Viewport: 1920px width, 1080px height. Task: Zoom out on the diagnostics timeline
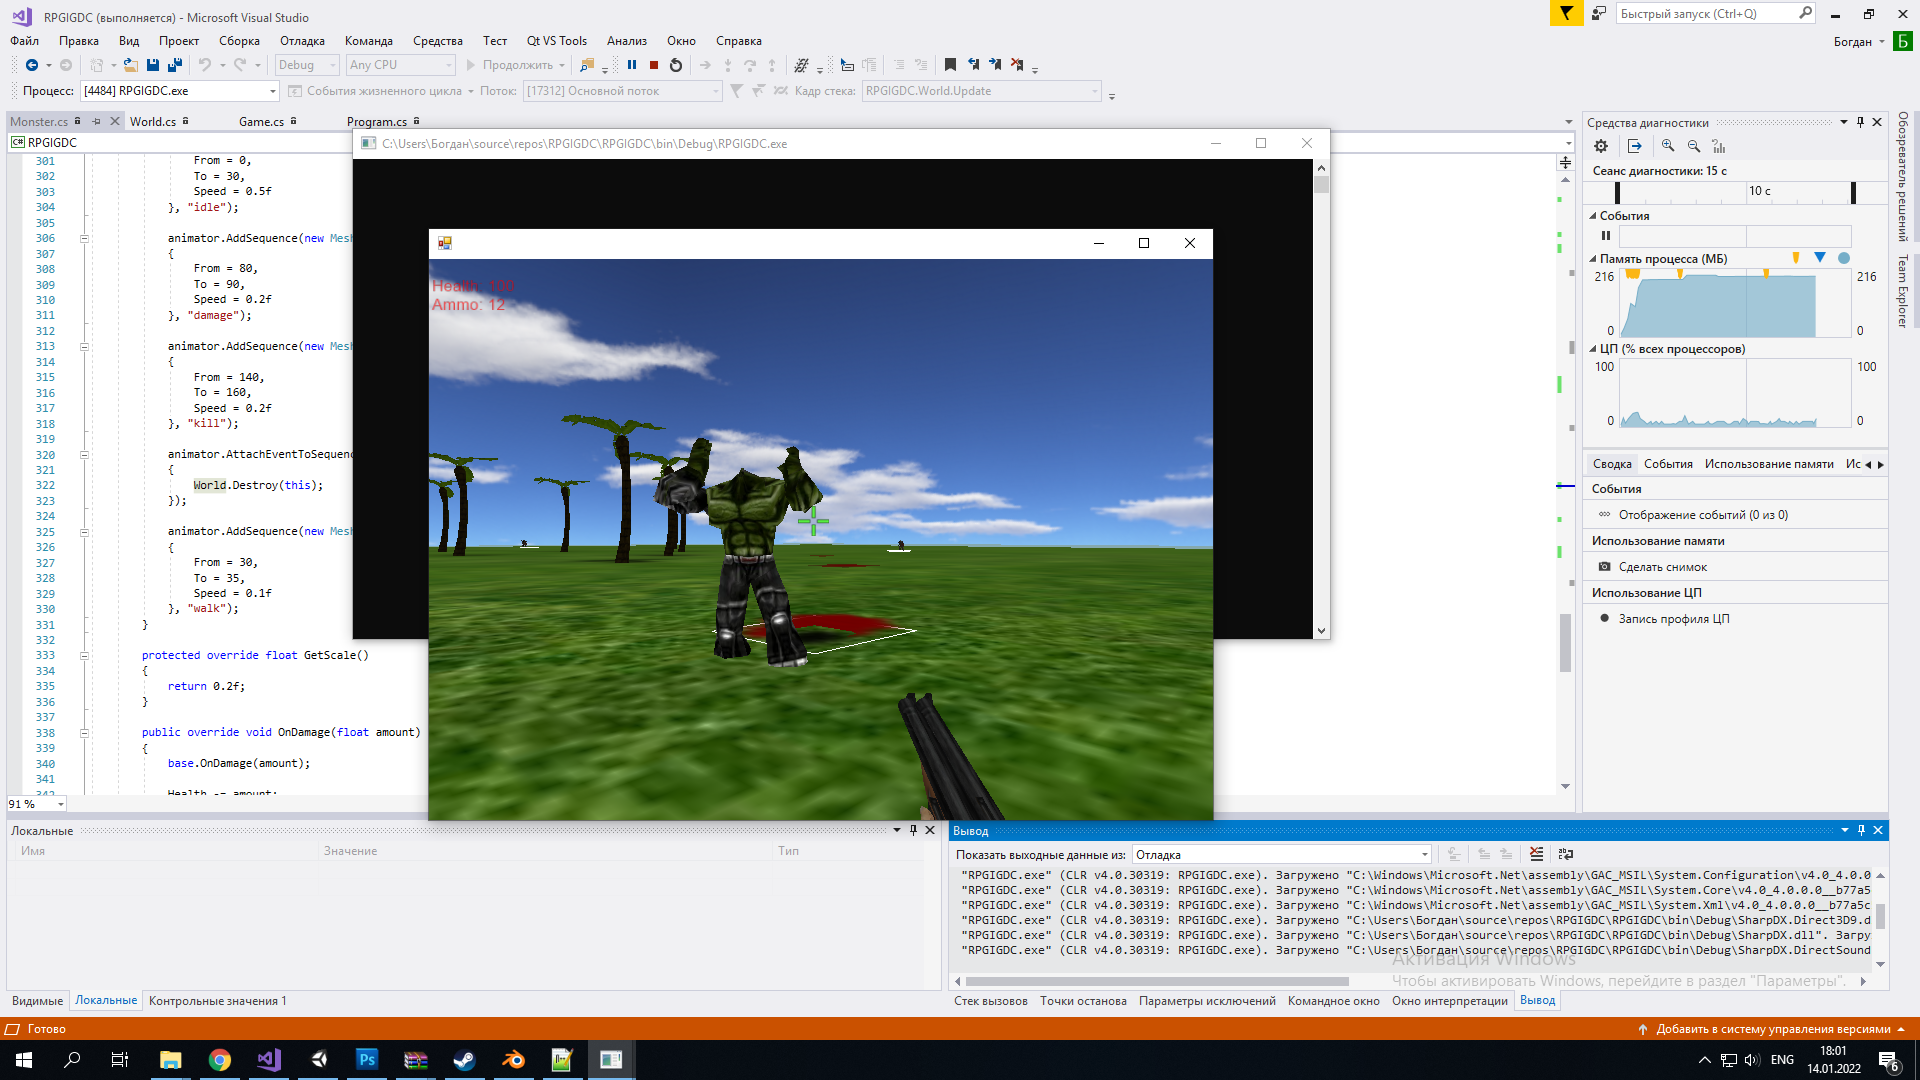[x=1694, y=146]
